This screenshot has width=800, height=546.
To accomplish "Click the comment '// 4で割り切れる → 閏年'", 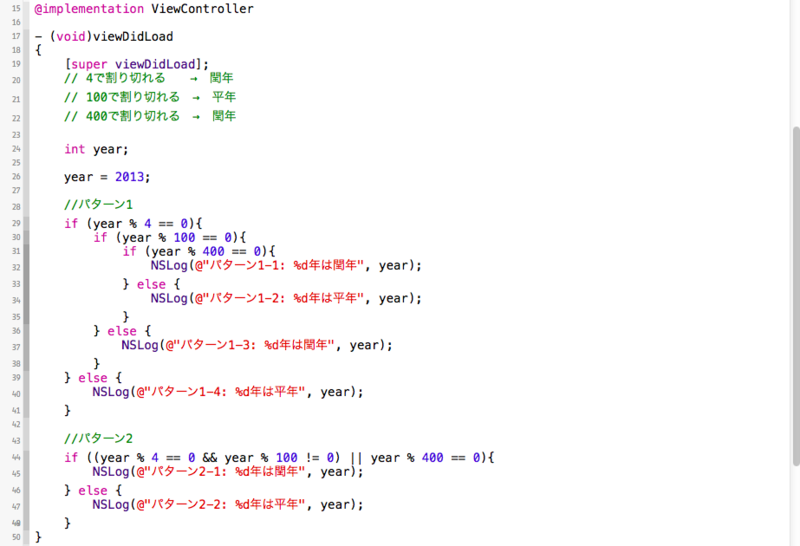I will (x=148, y=78).
